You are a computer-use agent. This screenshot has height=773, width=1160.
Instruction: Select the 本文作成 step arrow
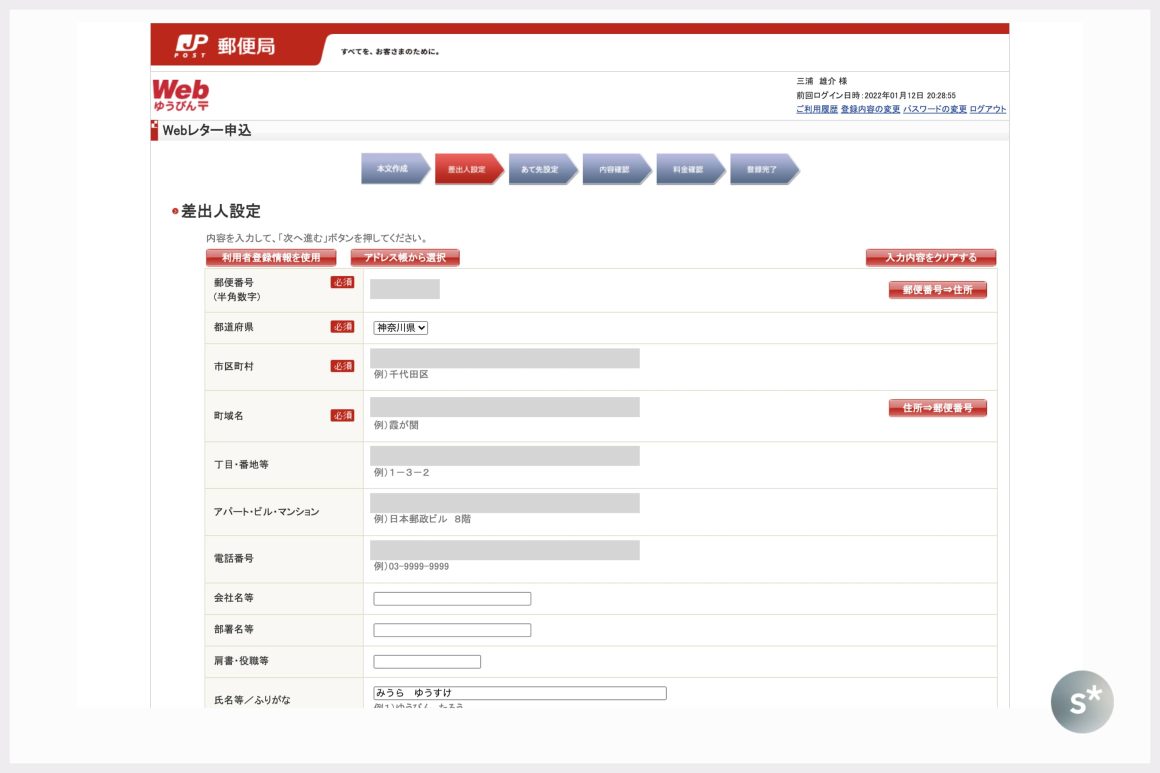click(394, 169)
